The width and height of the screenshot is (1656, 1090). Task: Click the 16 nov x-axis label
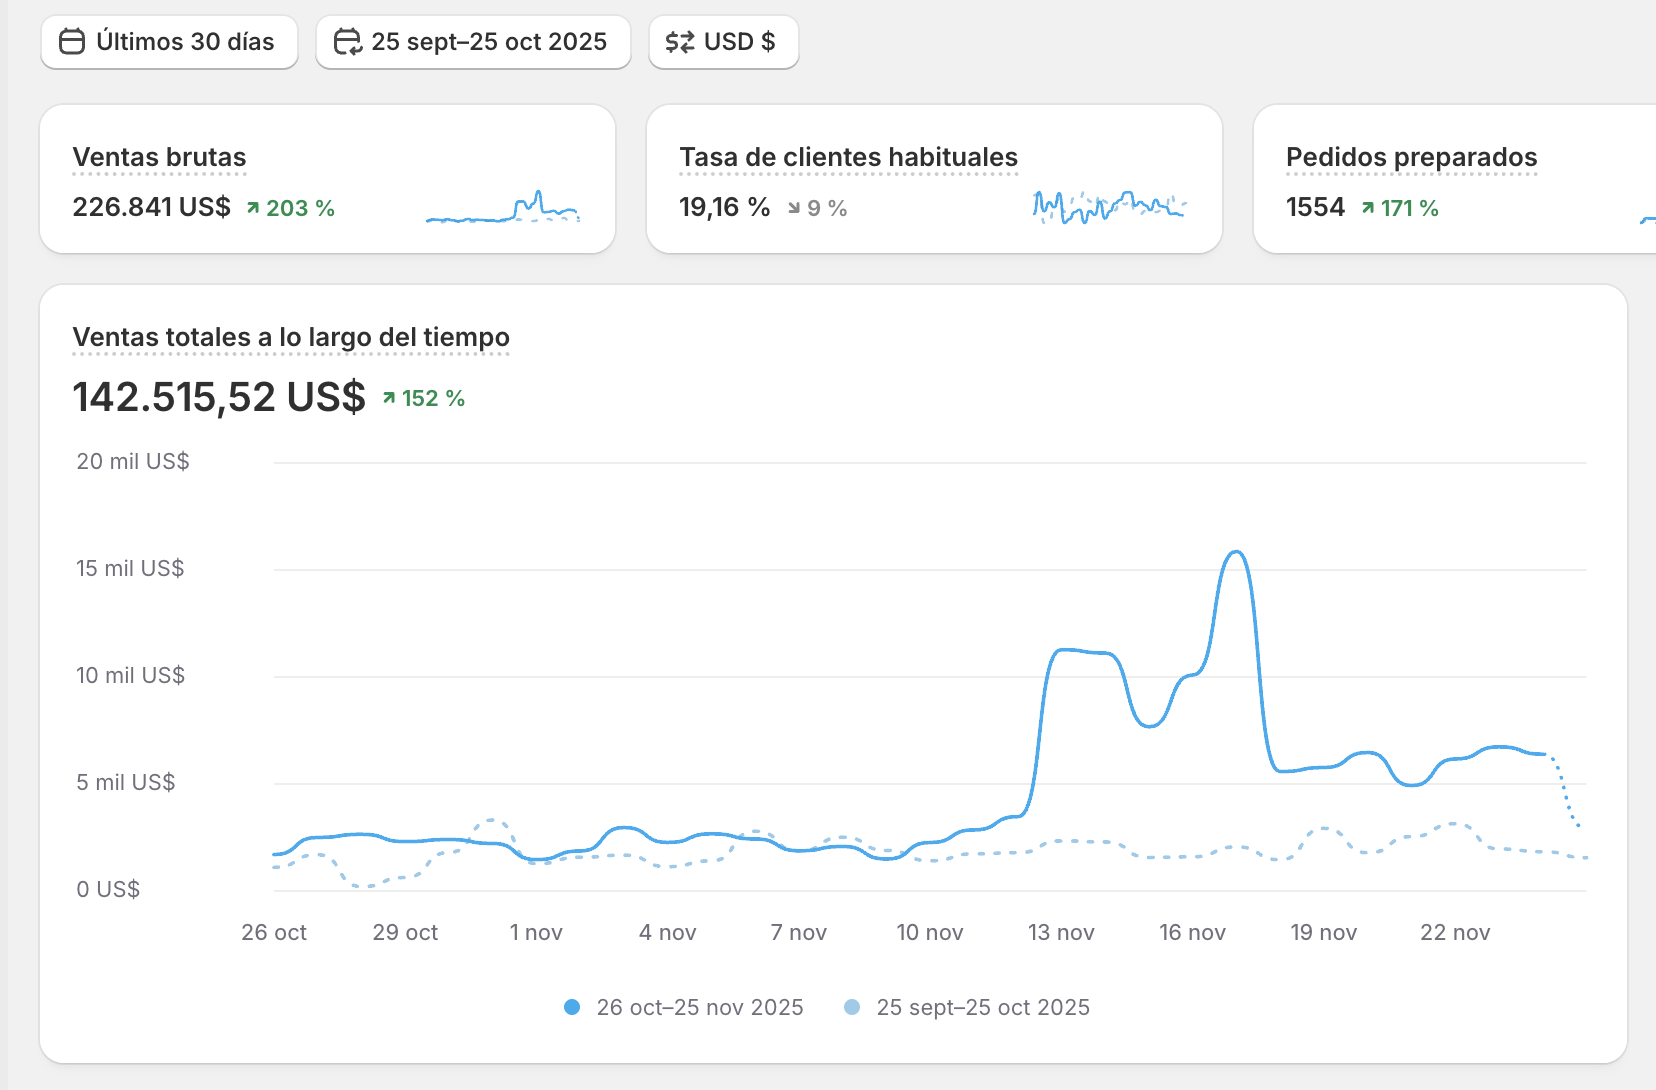click(1192, 932)
